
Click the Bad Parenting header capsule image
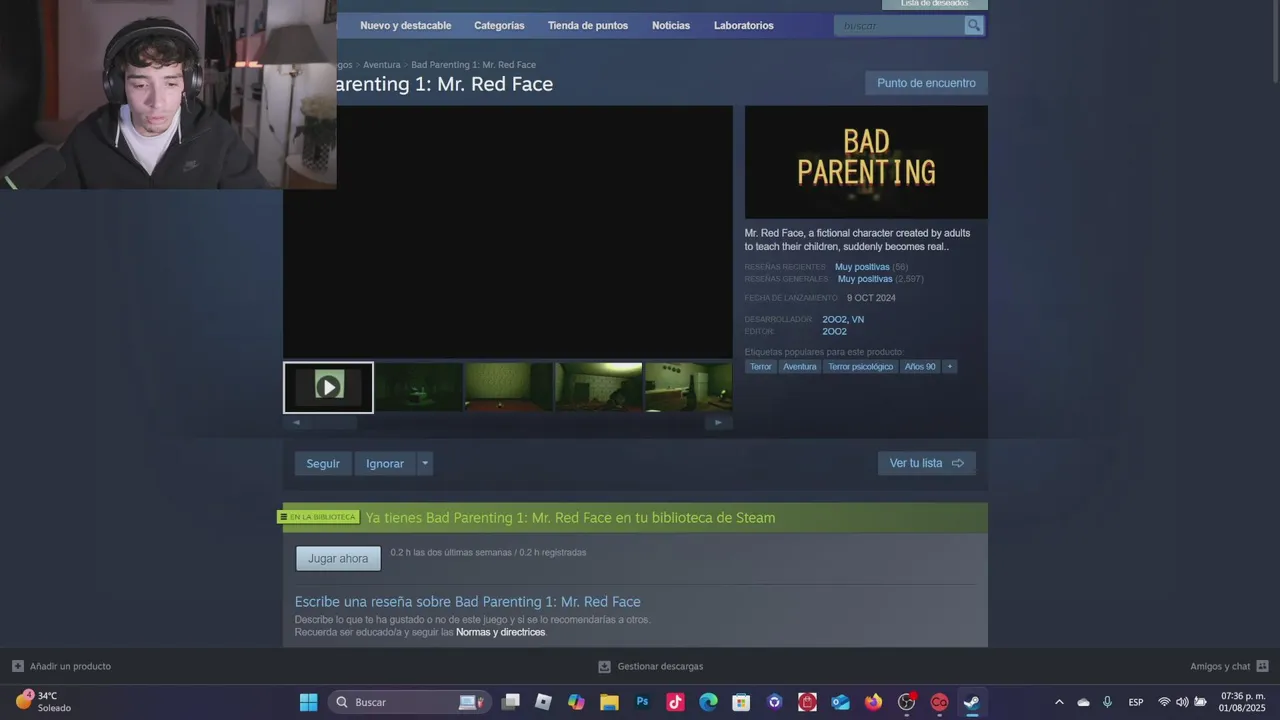click(x=866, y=162)
